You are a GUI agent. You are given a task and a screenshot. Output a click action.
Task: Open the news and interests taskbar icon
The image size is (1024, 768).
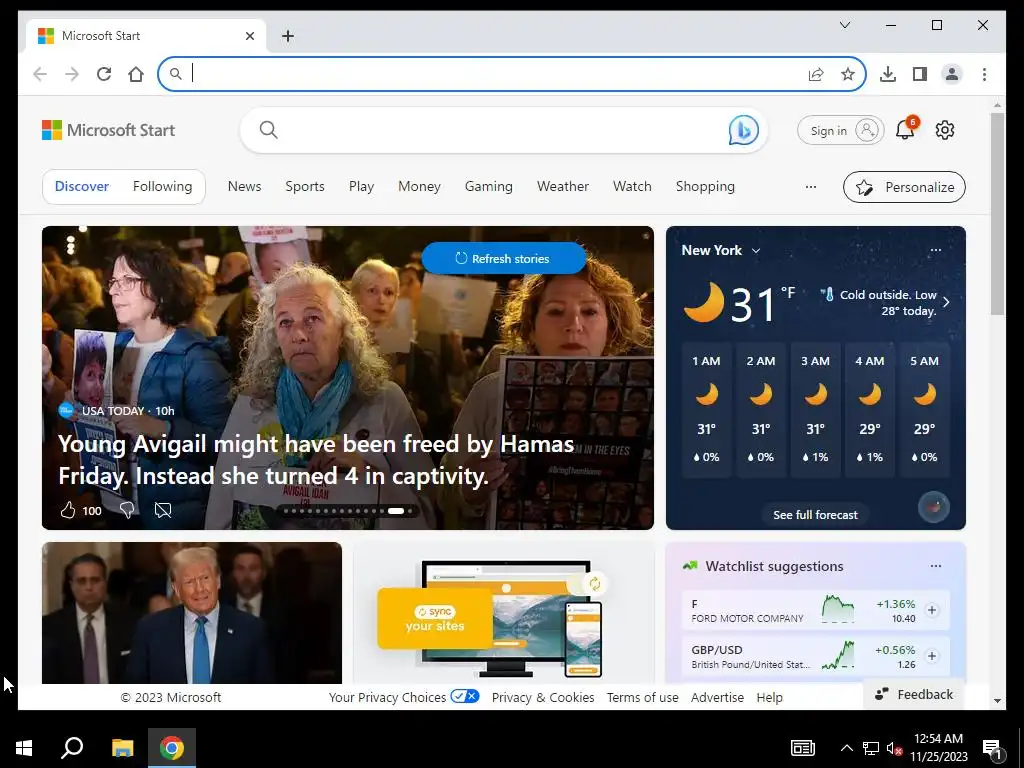(x=803, y=748)
